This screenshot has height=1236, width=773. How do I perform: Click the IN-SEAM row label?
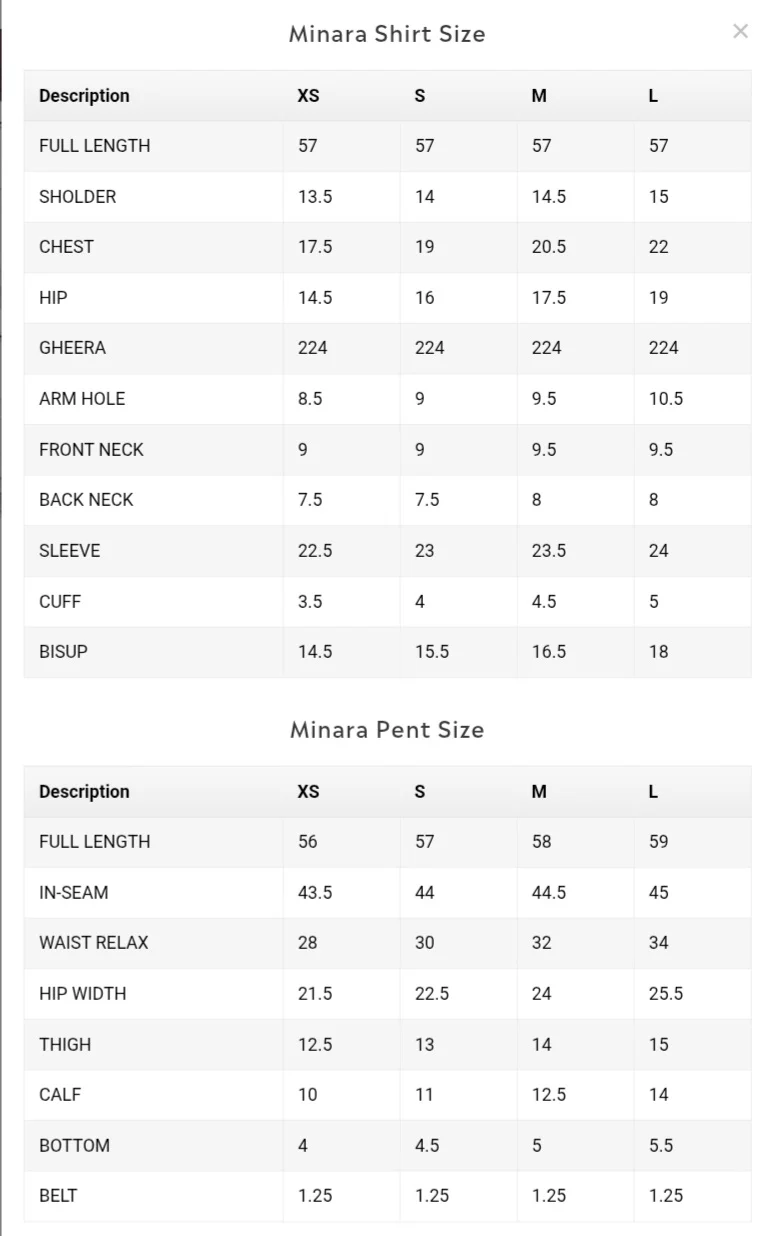click(73, 893)
